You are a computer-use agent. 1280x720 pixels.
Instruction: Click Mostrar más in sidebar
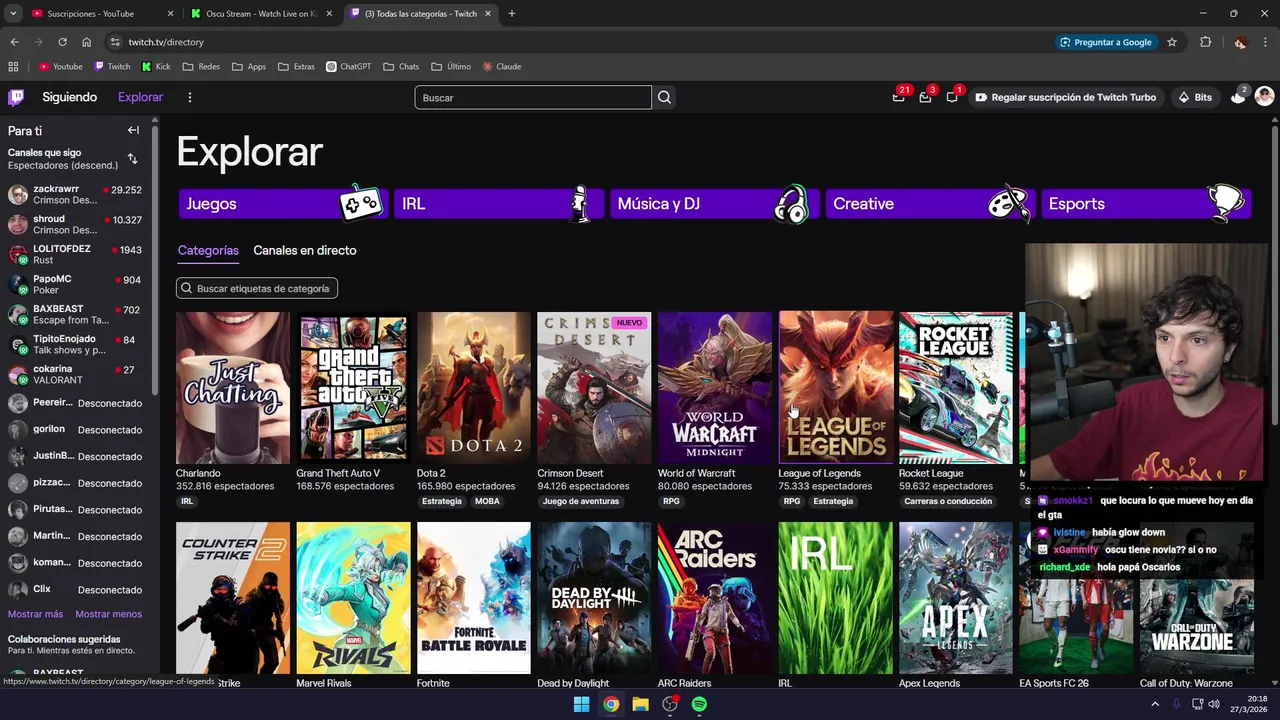[35, 614]
